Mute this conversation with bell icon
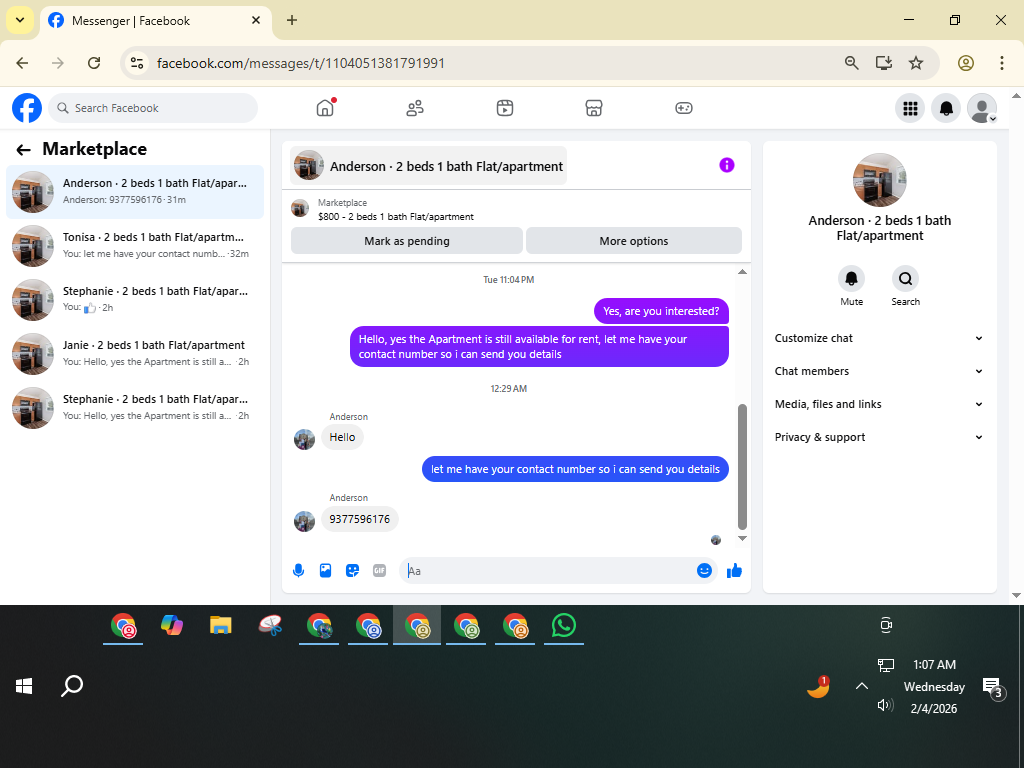 coord(851,279)
